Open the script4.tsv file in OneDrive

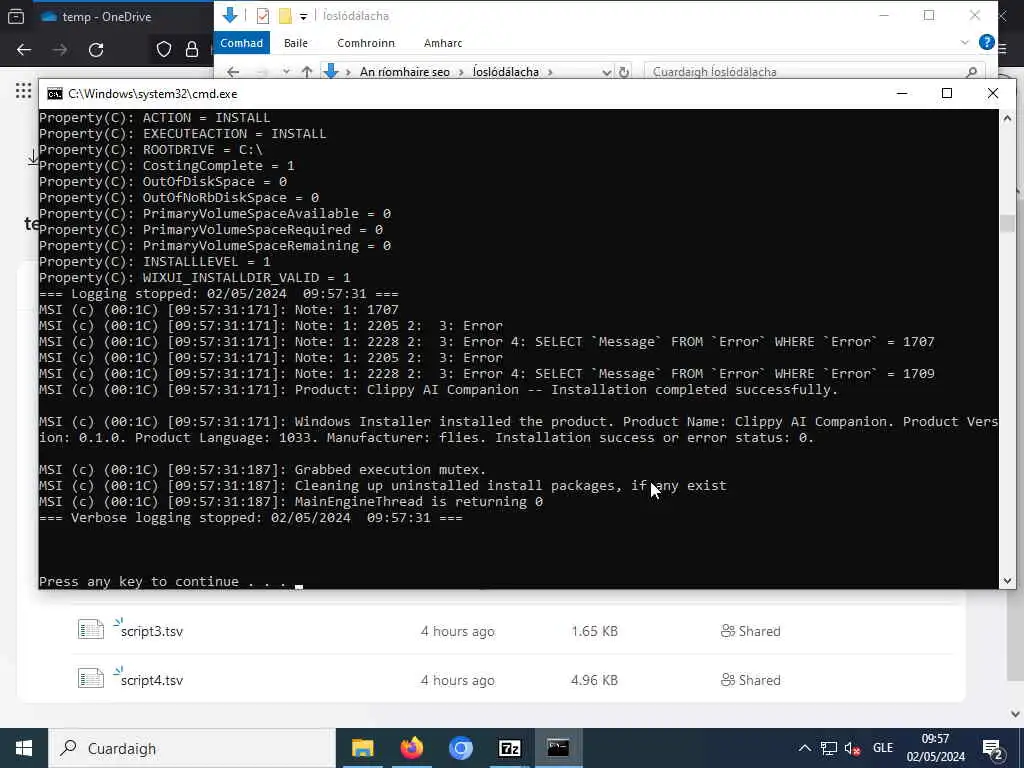pos(152,680)
